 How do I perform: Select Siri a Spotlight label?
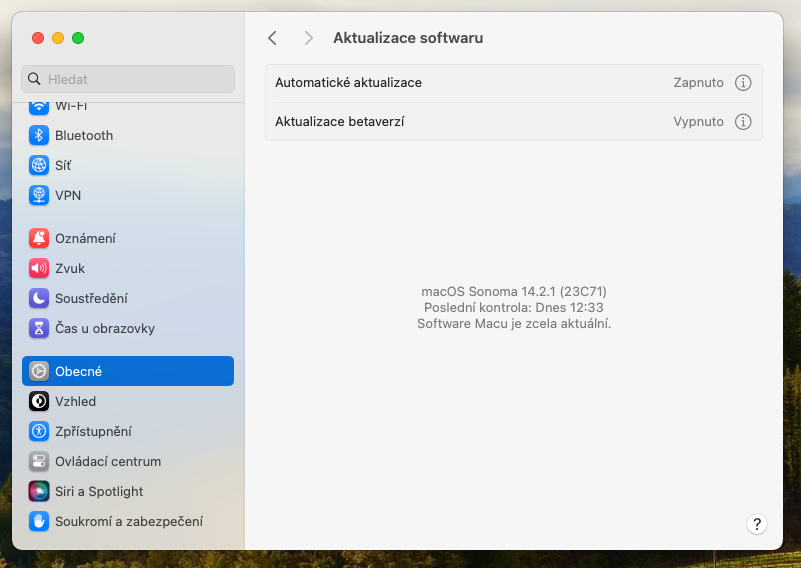point(99,491)
